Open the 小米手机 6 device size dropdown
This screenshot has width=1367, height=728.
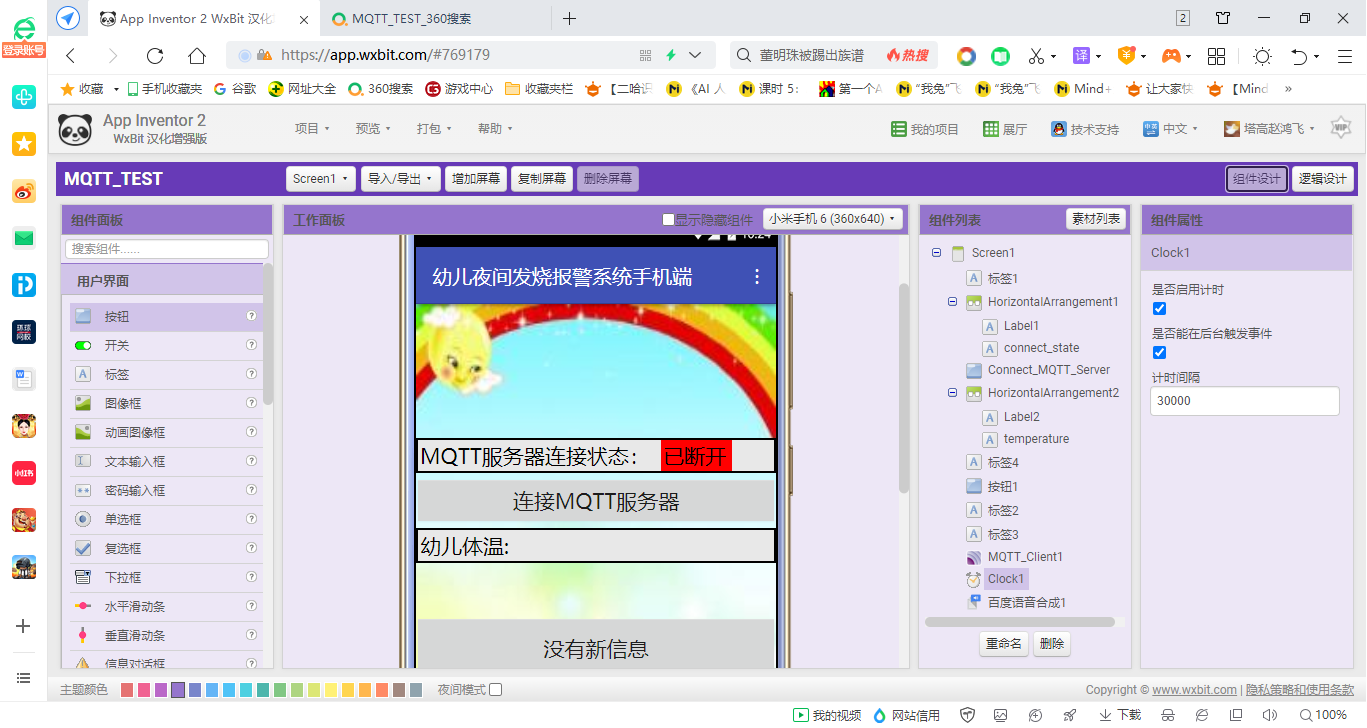(x=833, y=219)
